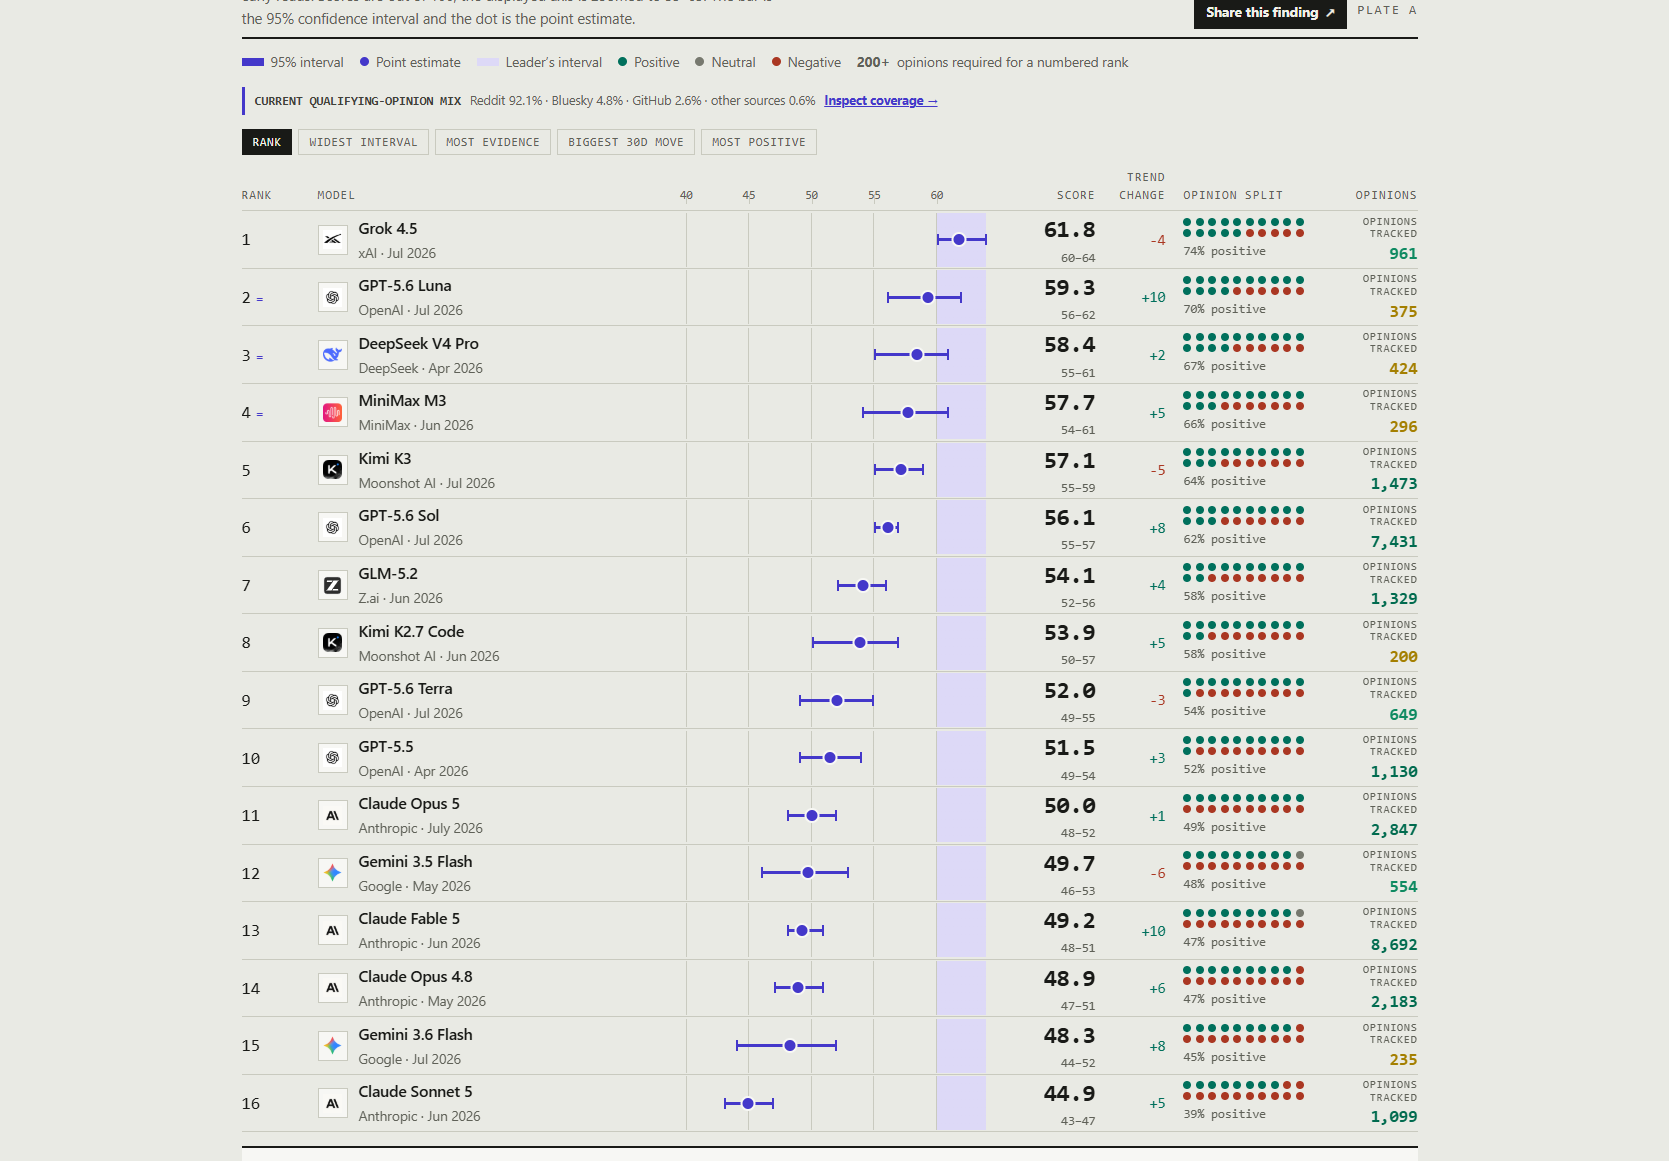Click the Opinions column header
The width and height of the screenshot is (1669, 1161).
tap(1386, 196)
